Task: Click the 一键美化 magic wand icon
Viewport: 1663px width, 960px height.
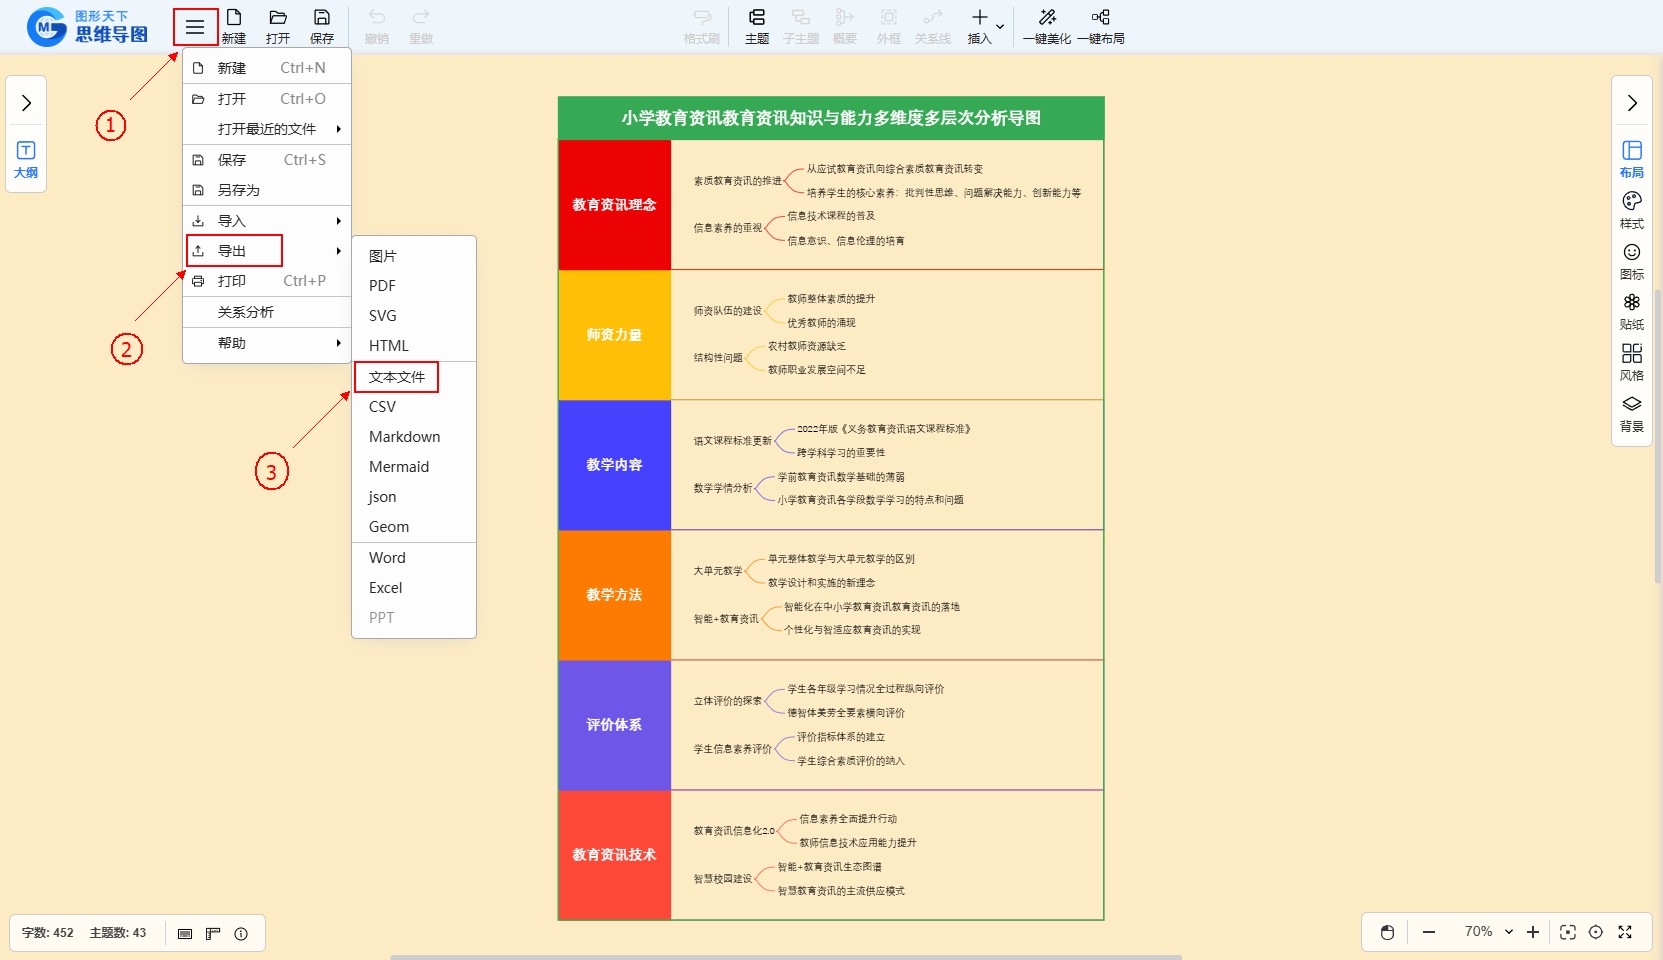Action: (x=1047, y=18)
